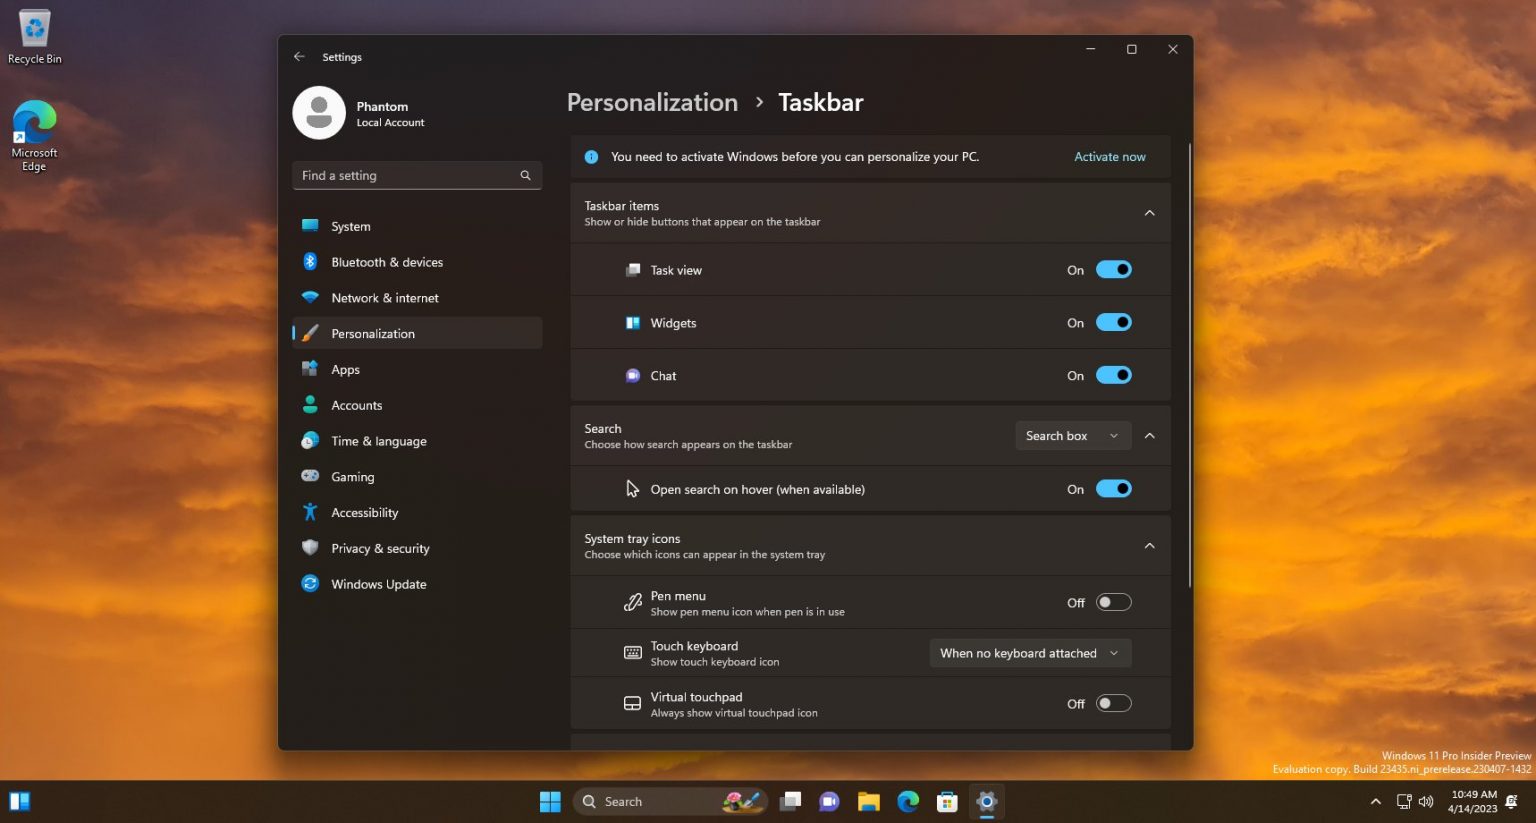1536x823 pixels.
Task: Click the back arrow in Settings
Action: pos(299,56)
